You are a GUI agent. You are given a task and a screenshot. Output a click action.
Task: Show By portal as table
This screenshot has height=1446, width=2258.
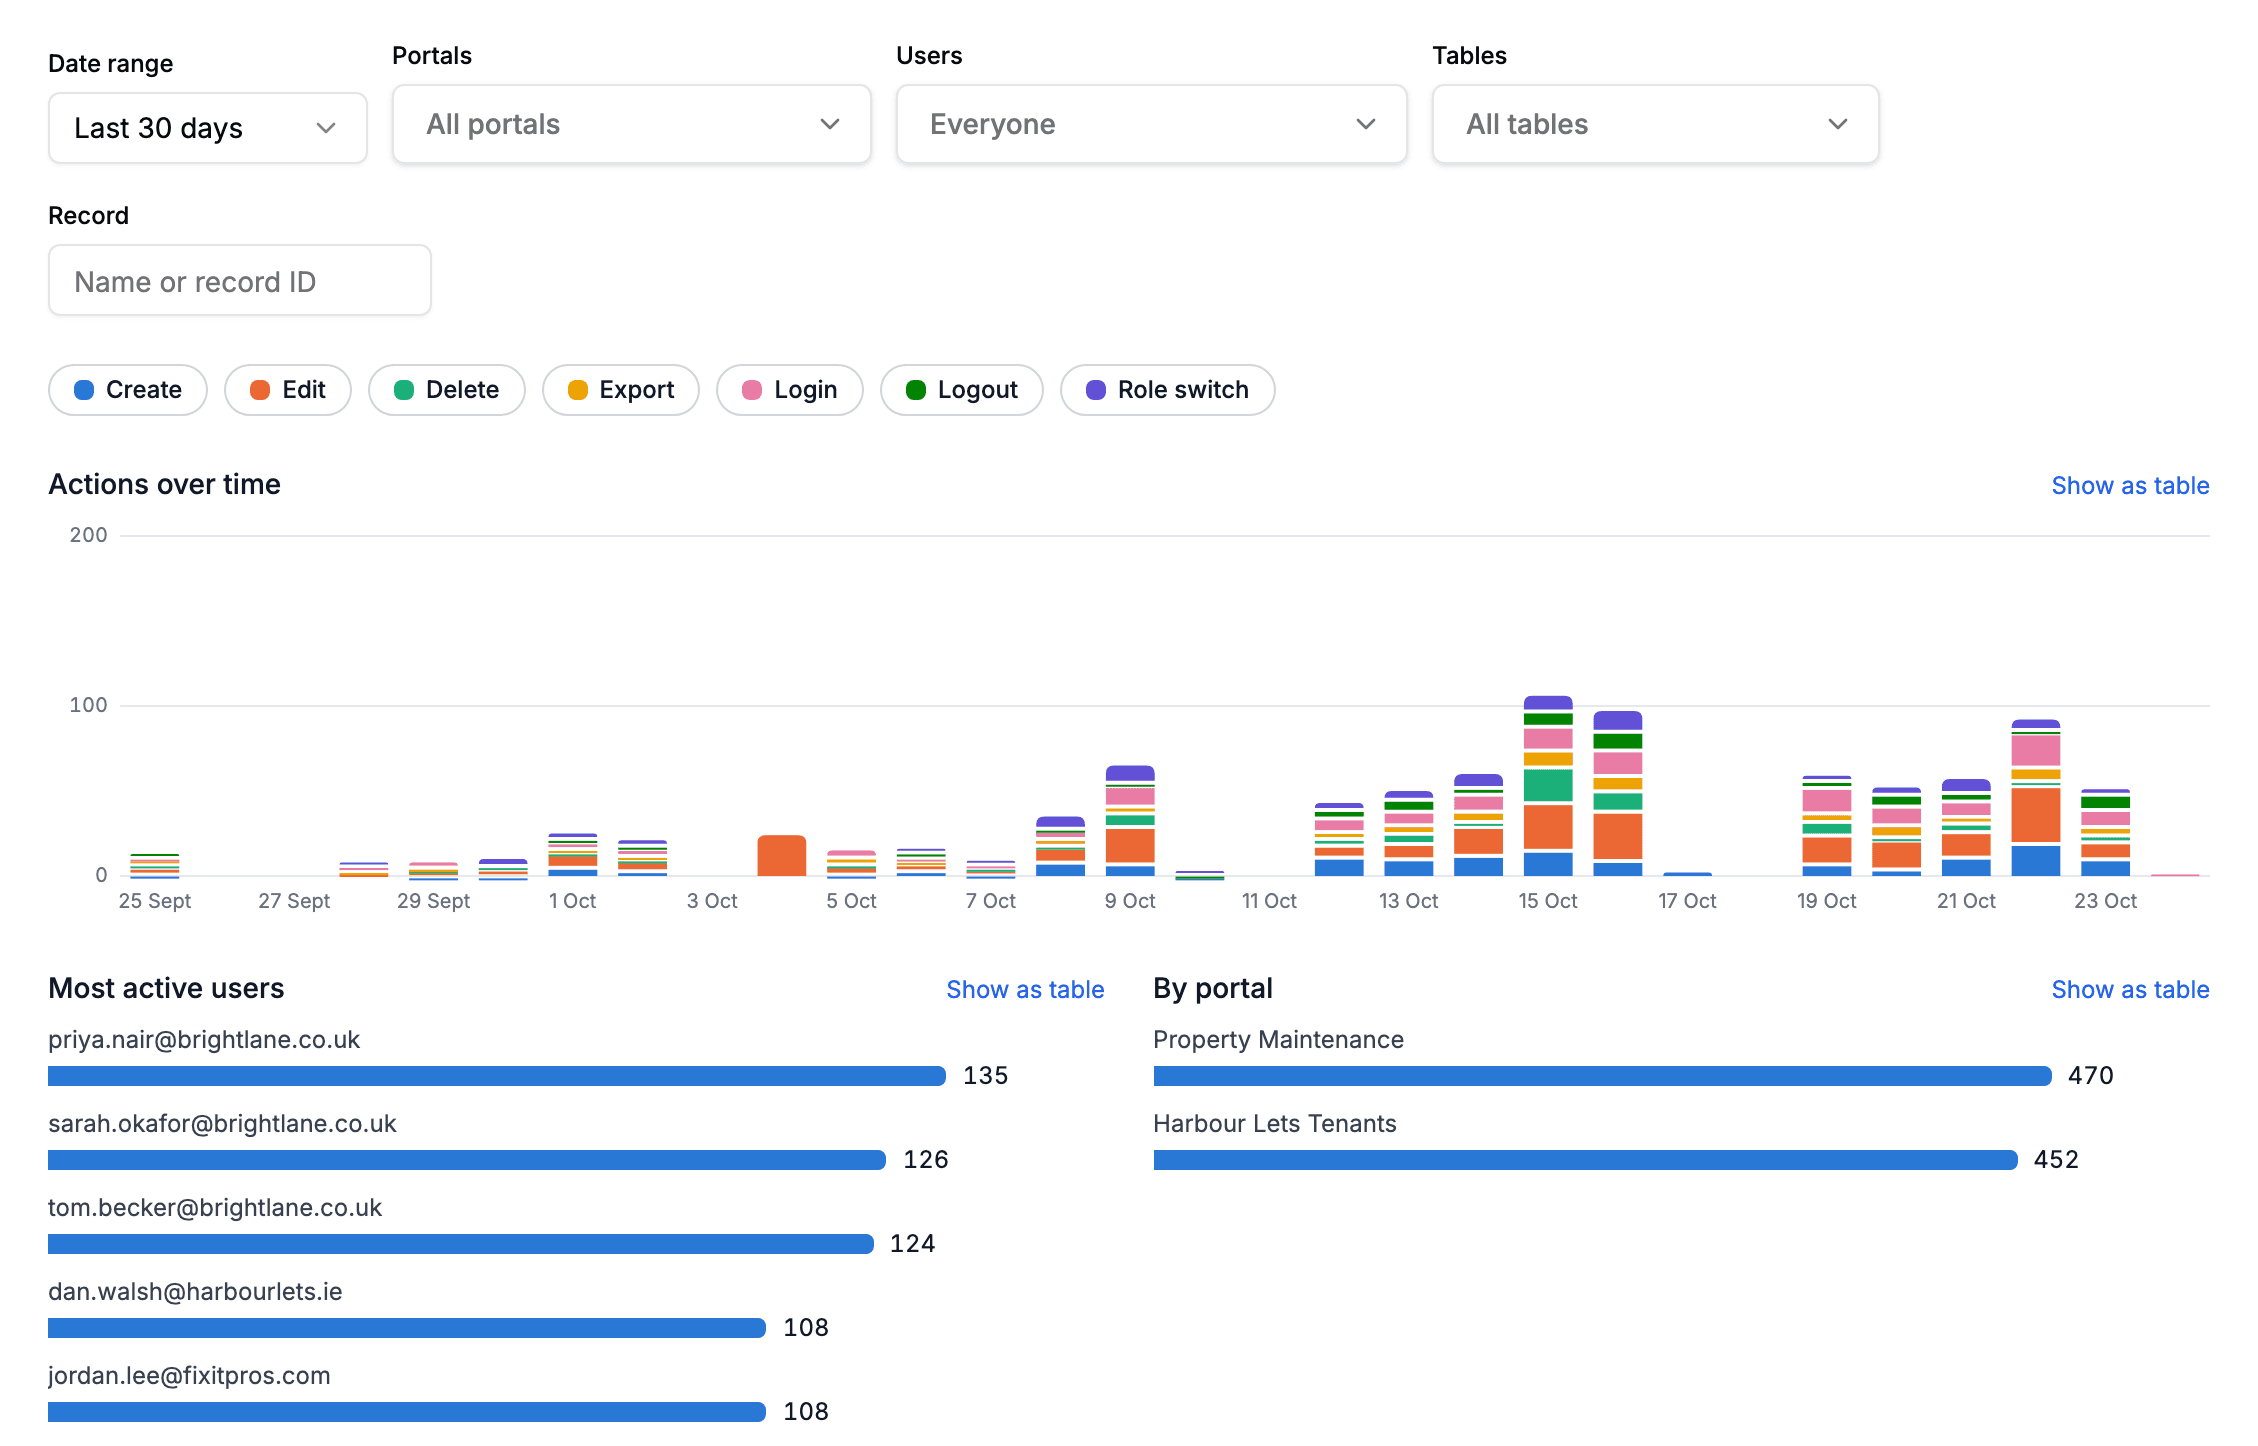(x=2130, y=990)
